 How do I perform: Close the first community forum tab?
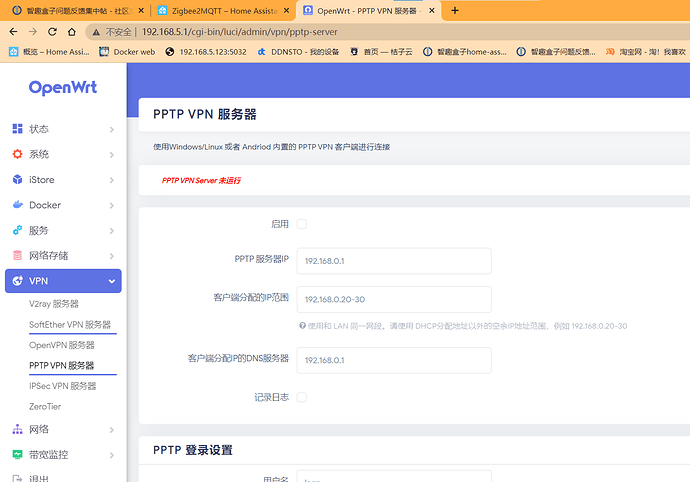pyautogui.click(x=141, y=10)
